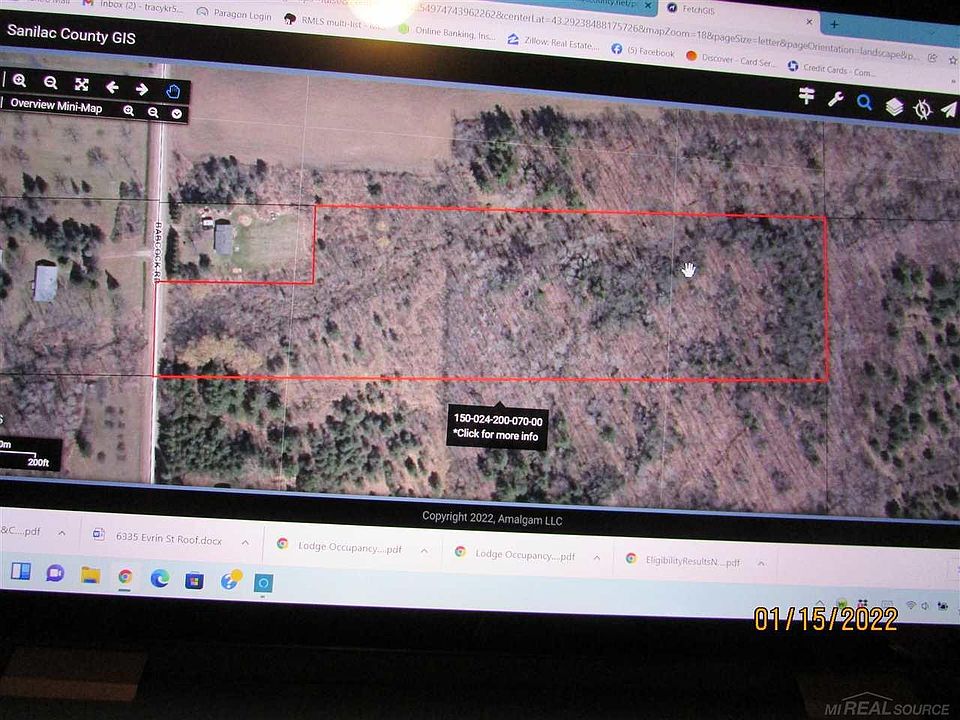This screenshot has height=720, width=960.
Task: Click the Wi-Fi network tray icon
Action: 910,605
